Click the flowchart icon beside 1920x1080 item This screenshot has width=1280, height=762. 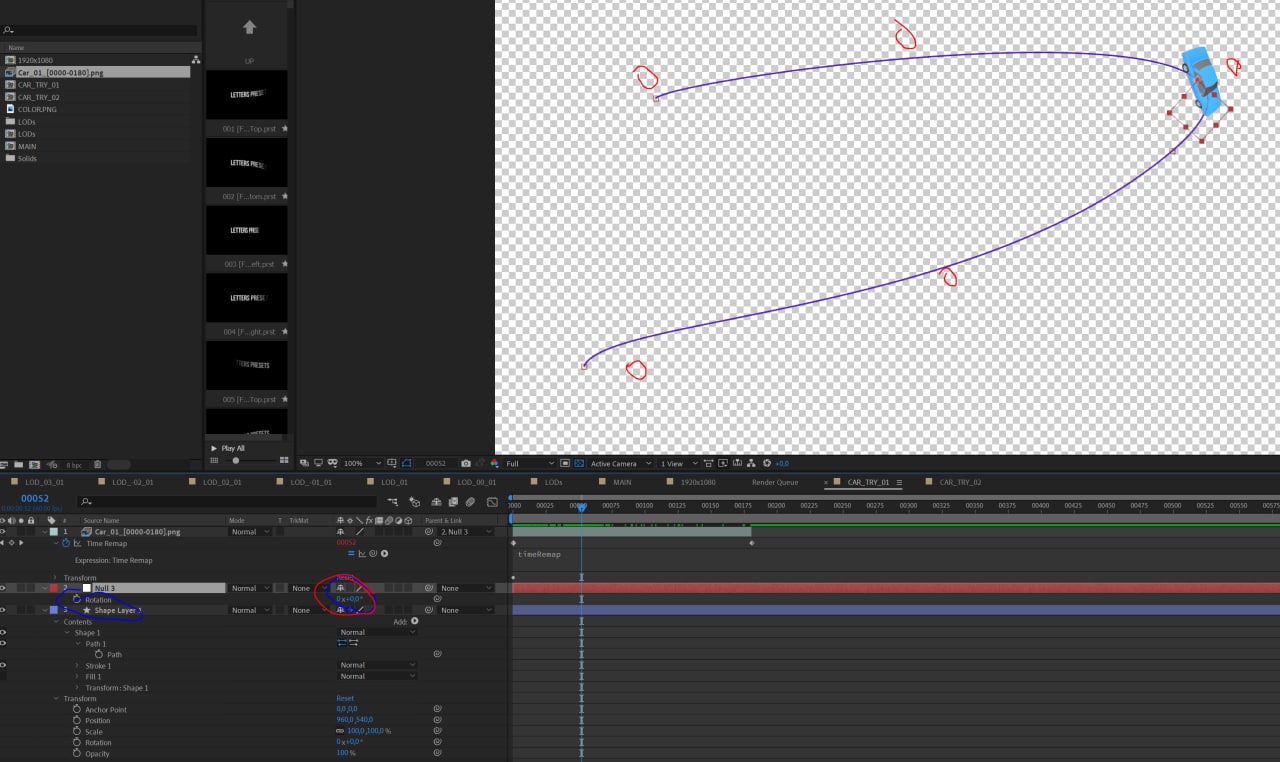tap(196, 60)
